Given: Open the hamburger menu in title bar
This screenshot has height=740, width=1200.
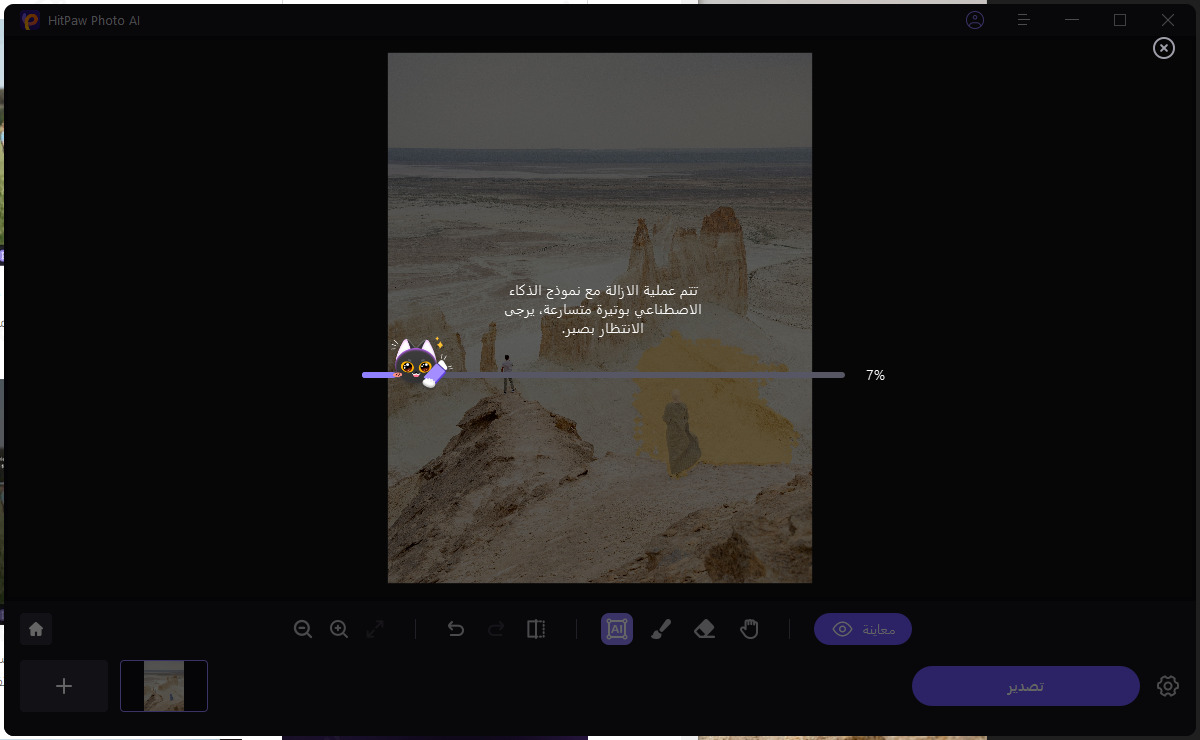Looking at the screenshot, I should (x=1023, y=20).
